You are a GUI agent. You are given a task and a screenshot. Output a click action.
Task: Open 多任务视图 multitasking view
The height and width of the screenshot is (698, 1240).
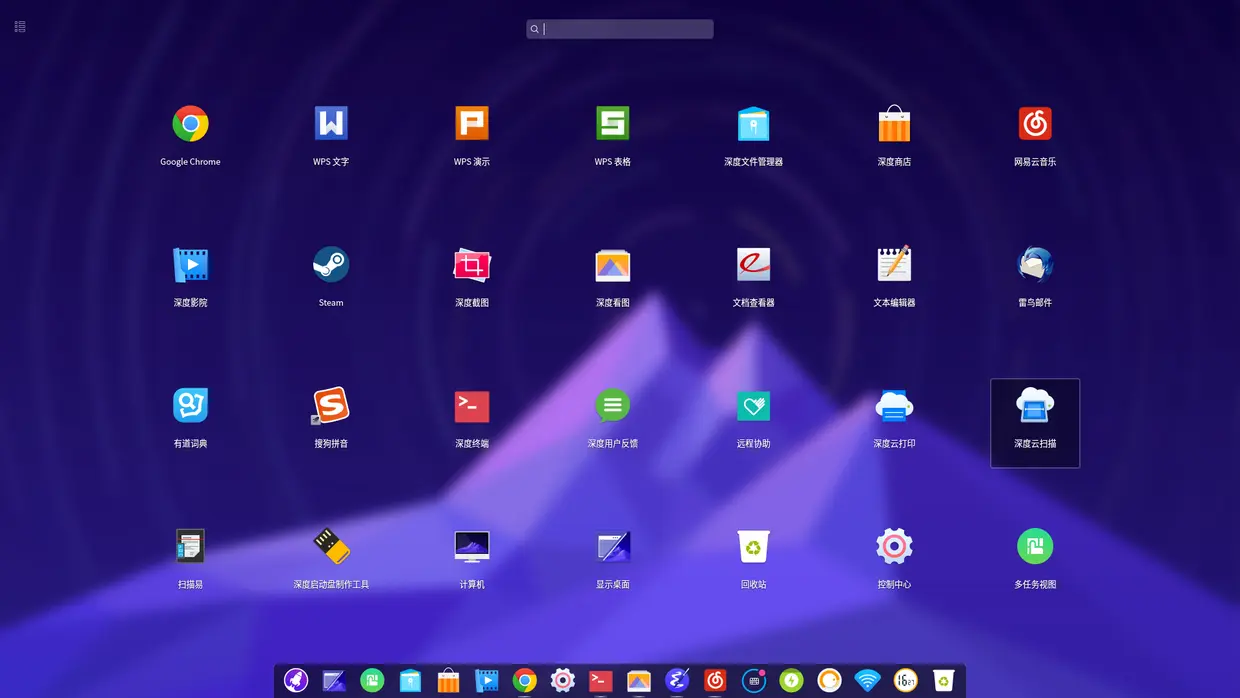tap(1035, 547)
